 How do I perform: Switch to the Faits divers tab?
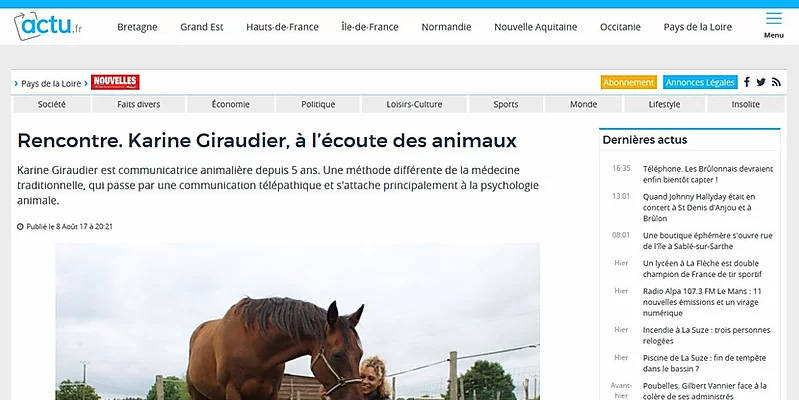pos(139,104)
